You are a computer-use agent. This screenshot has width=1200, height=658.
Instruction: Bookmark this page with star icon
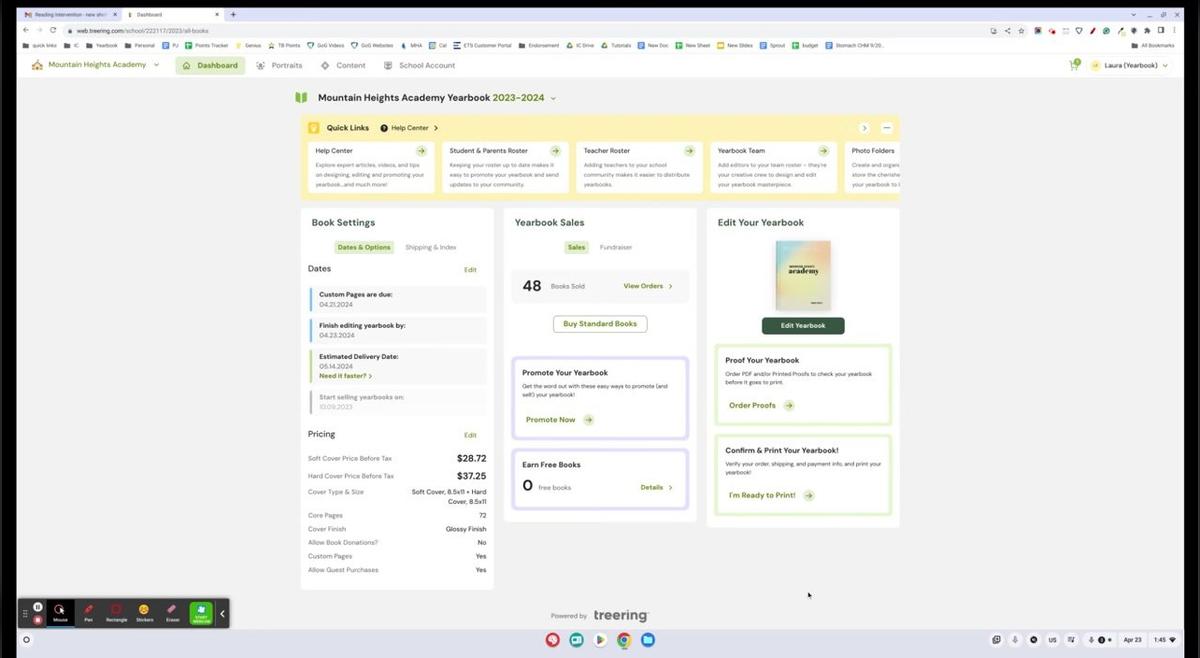click(1021, 30)
